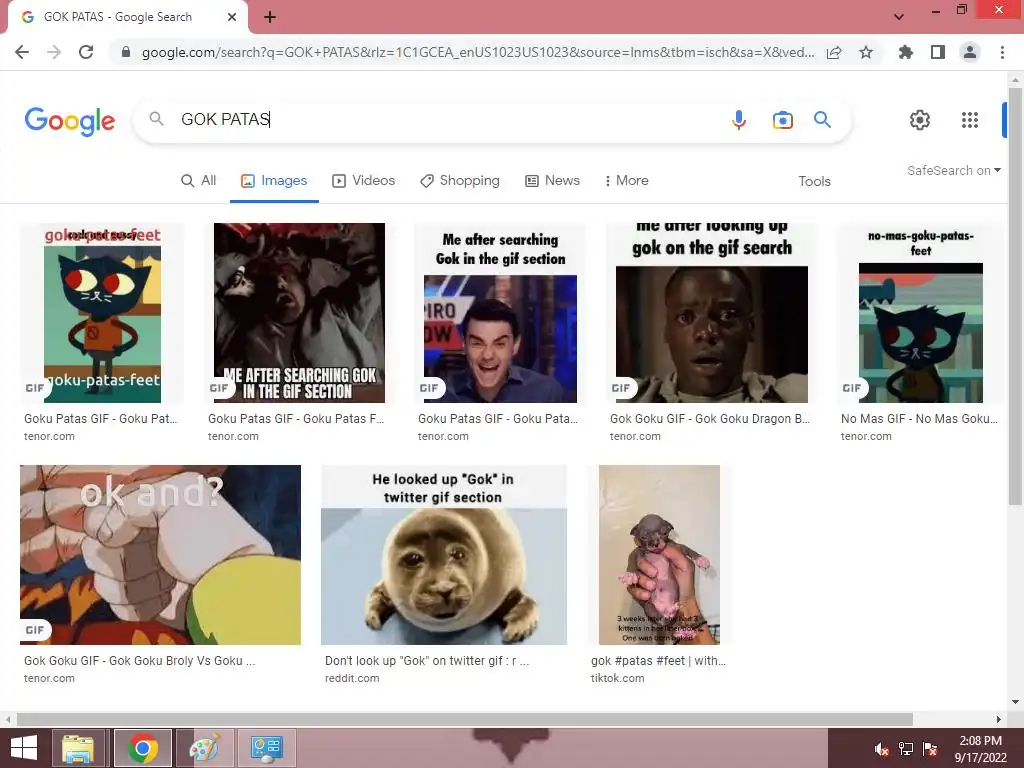The image size is (1024, 768).
Task: Click the muted volume tray icon
Action: click(882, 749)
